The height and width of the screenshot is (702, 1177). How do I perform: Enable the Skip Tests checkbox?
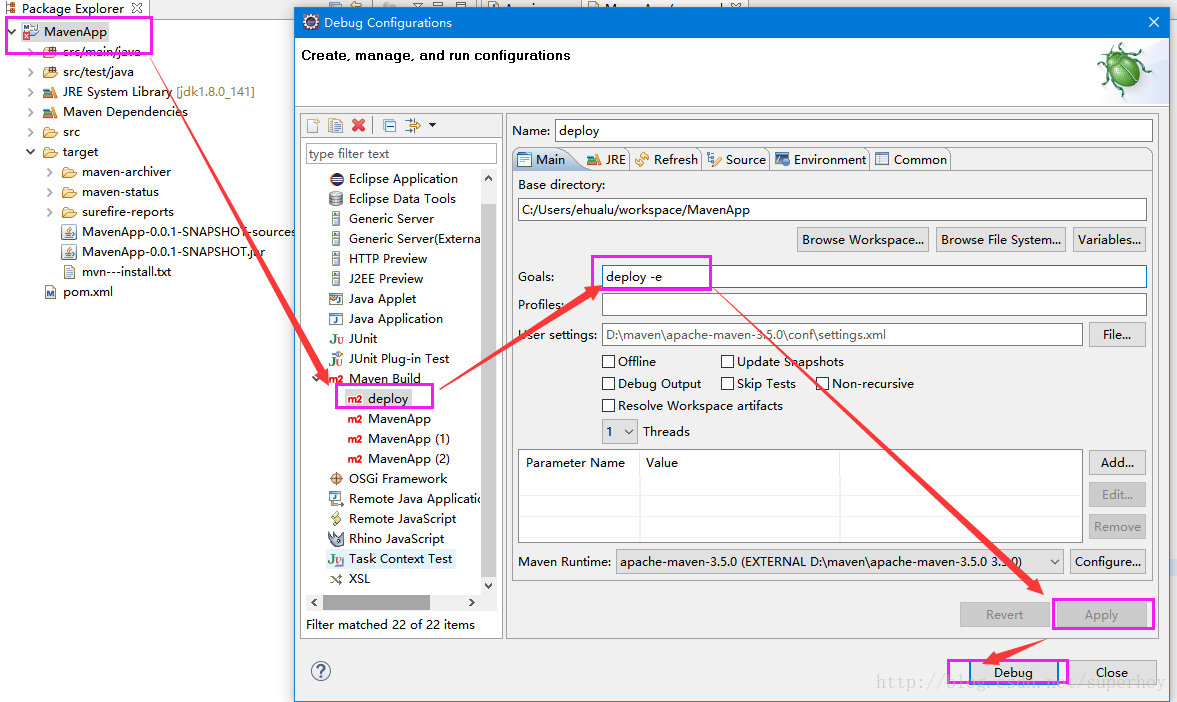727,384
